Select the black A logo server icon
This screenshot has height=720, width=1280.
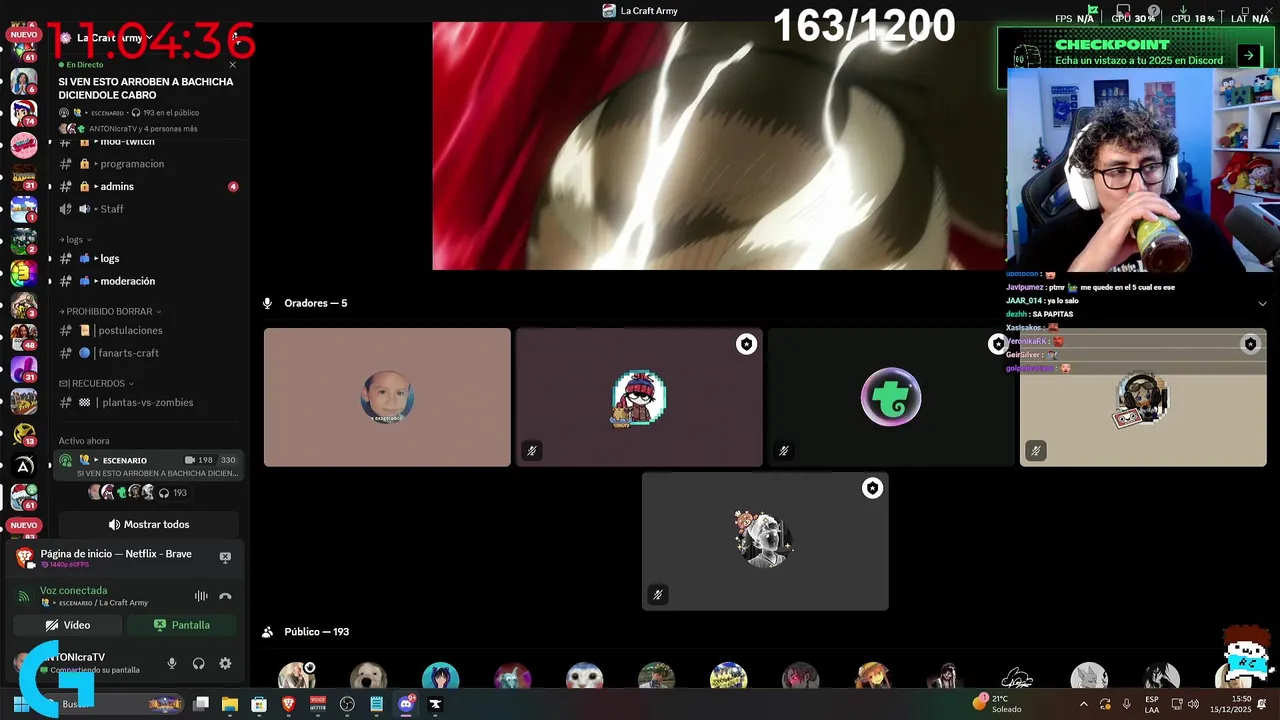(x=23, y=465)
